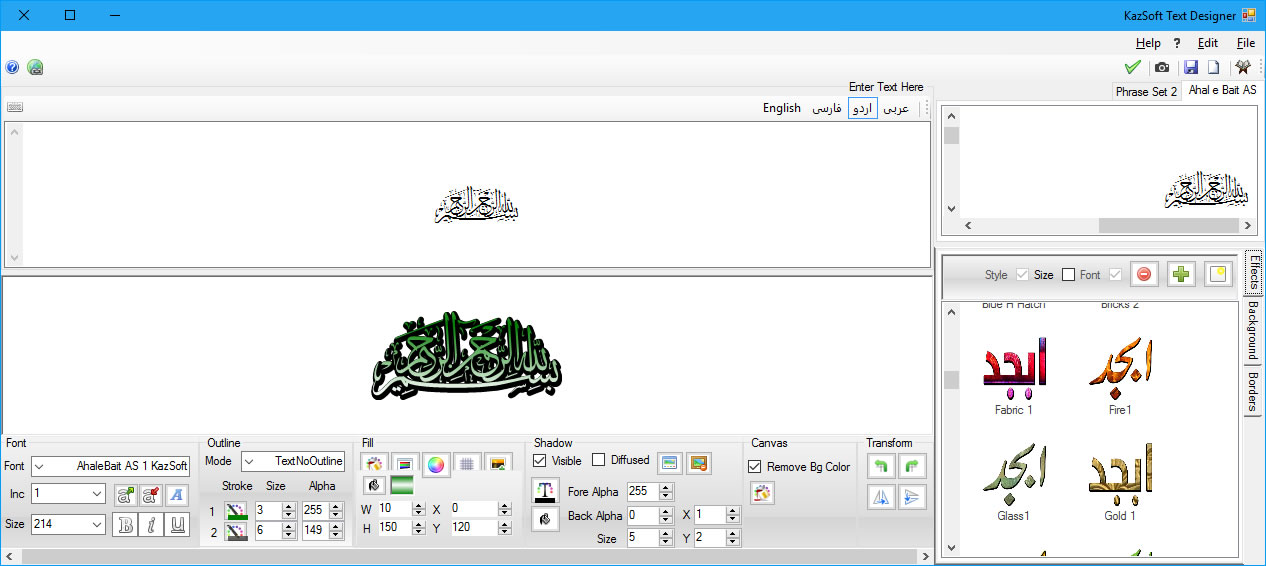Image resolution: width=1266 pixels, height=566 pixels.
Task: Click the flip horizontal transform icon
Action: pyautogui.click(x=881, y=497)
